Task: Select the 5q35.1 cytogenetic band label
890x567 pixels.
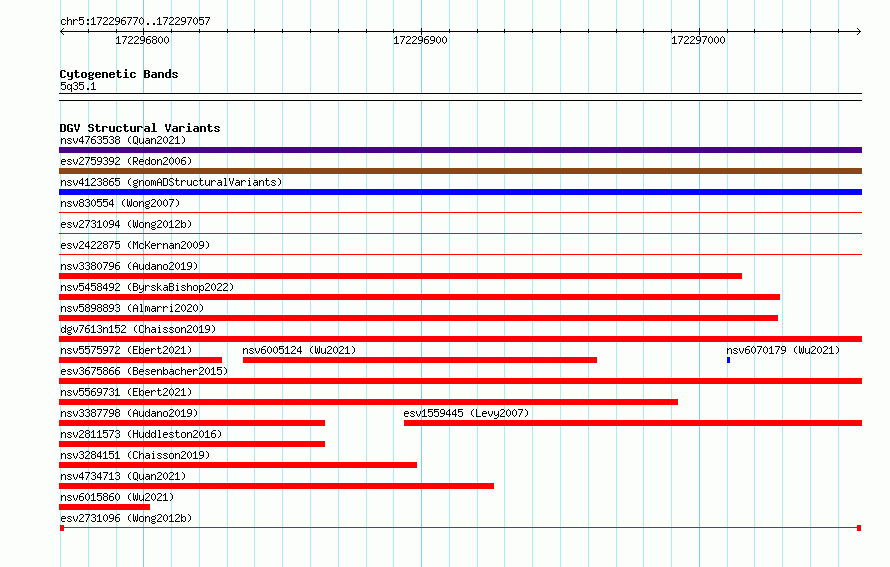Action: point(78,86)
